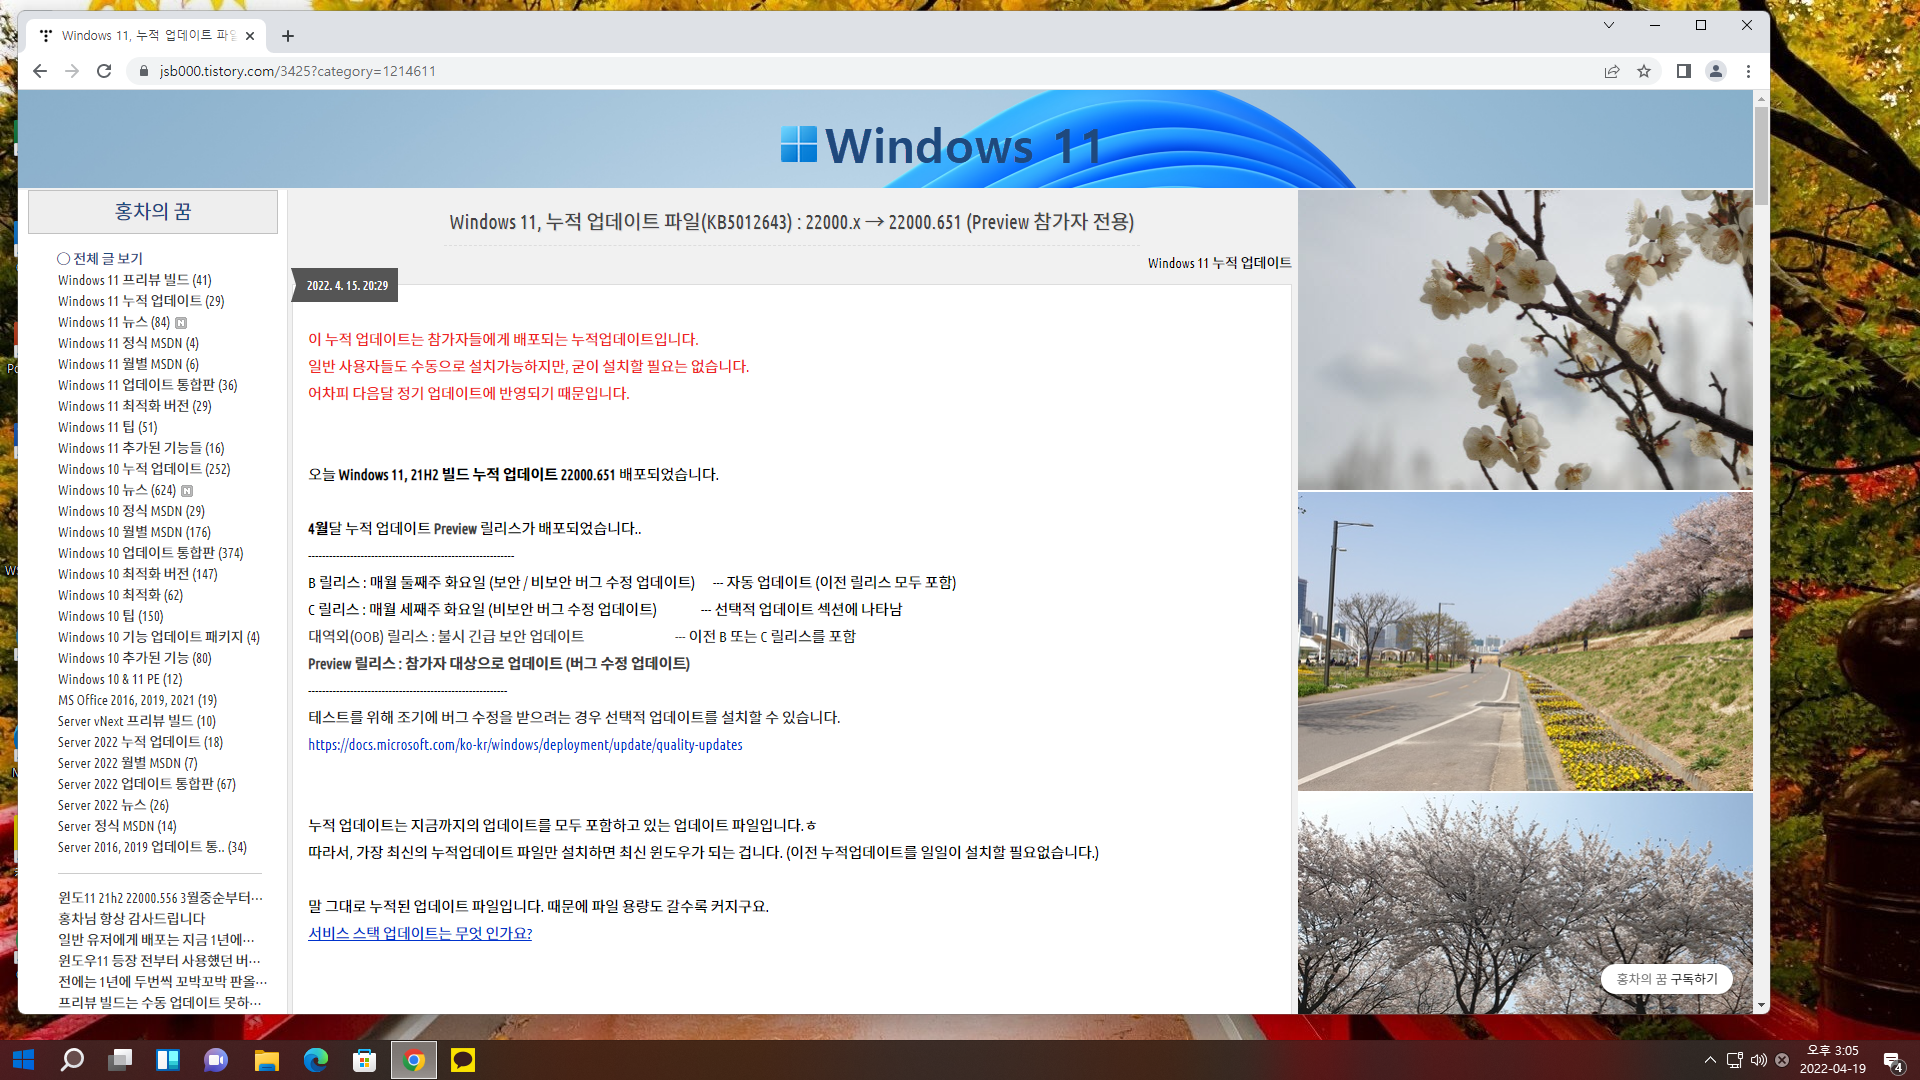The height and width of the screenshot is (1080, 1920).
Task: Open the notification center icon
Action: (x=1892, y=1061)
